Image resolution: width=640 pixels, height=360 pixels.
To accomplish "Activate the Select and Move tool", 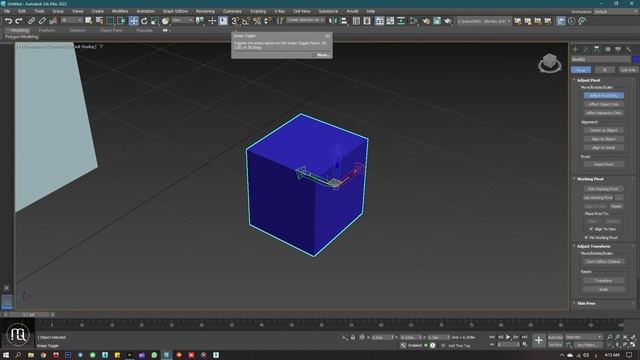I will coord(133,21).
